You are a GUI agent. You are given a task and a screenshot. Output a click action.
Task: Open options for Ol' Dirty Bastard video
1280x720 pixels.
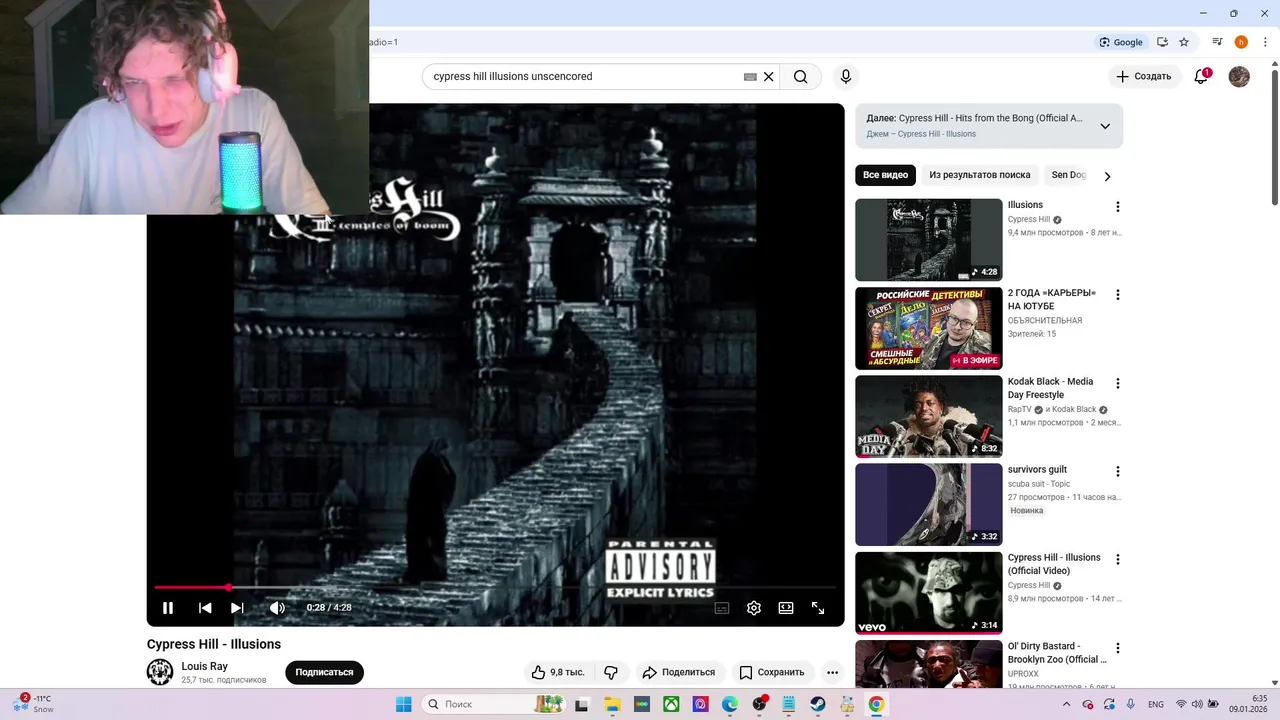click(1118, 648)
